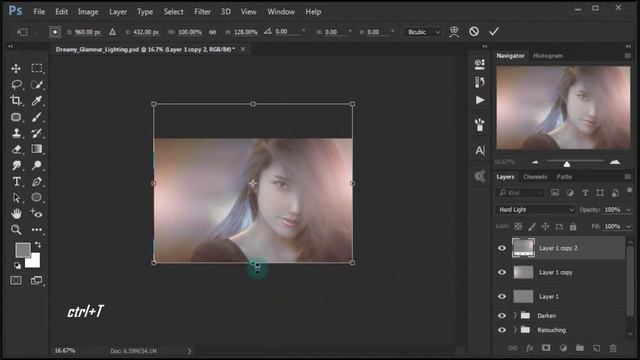
Task: Open the Bicubic interpolation dropdown
Action: click(423, 32)
